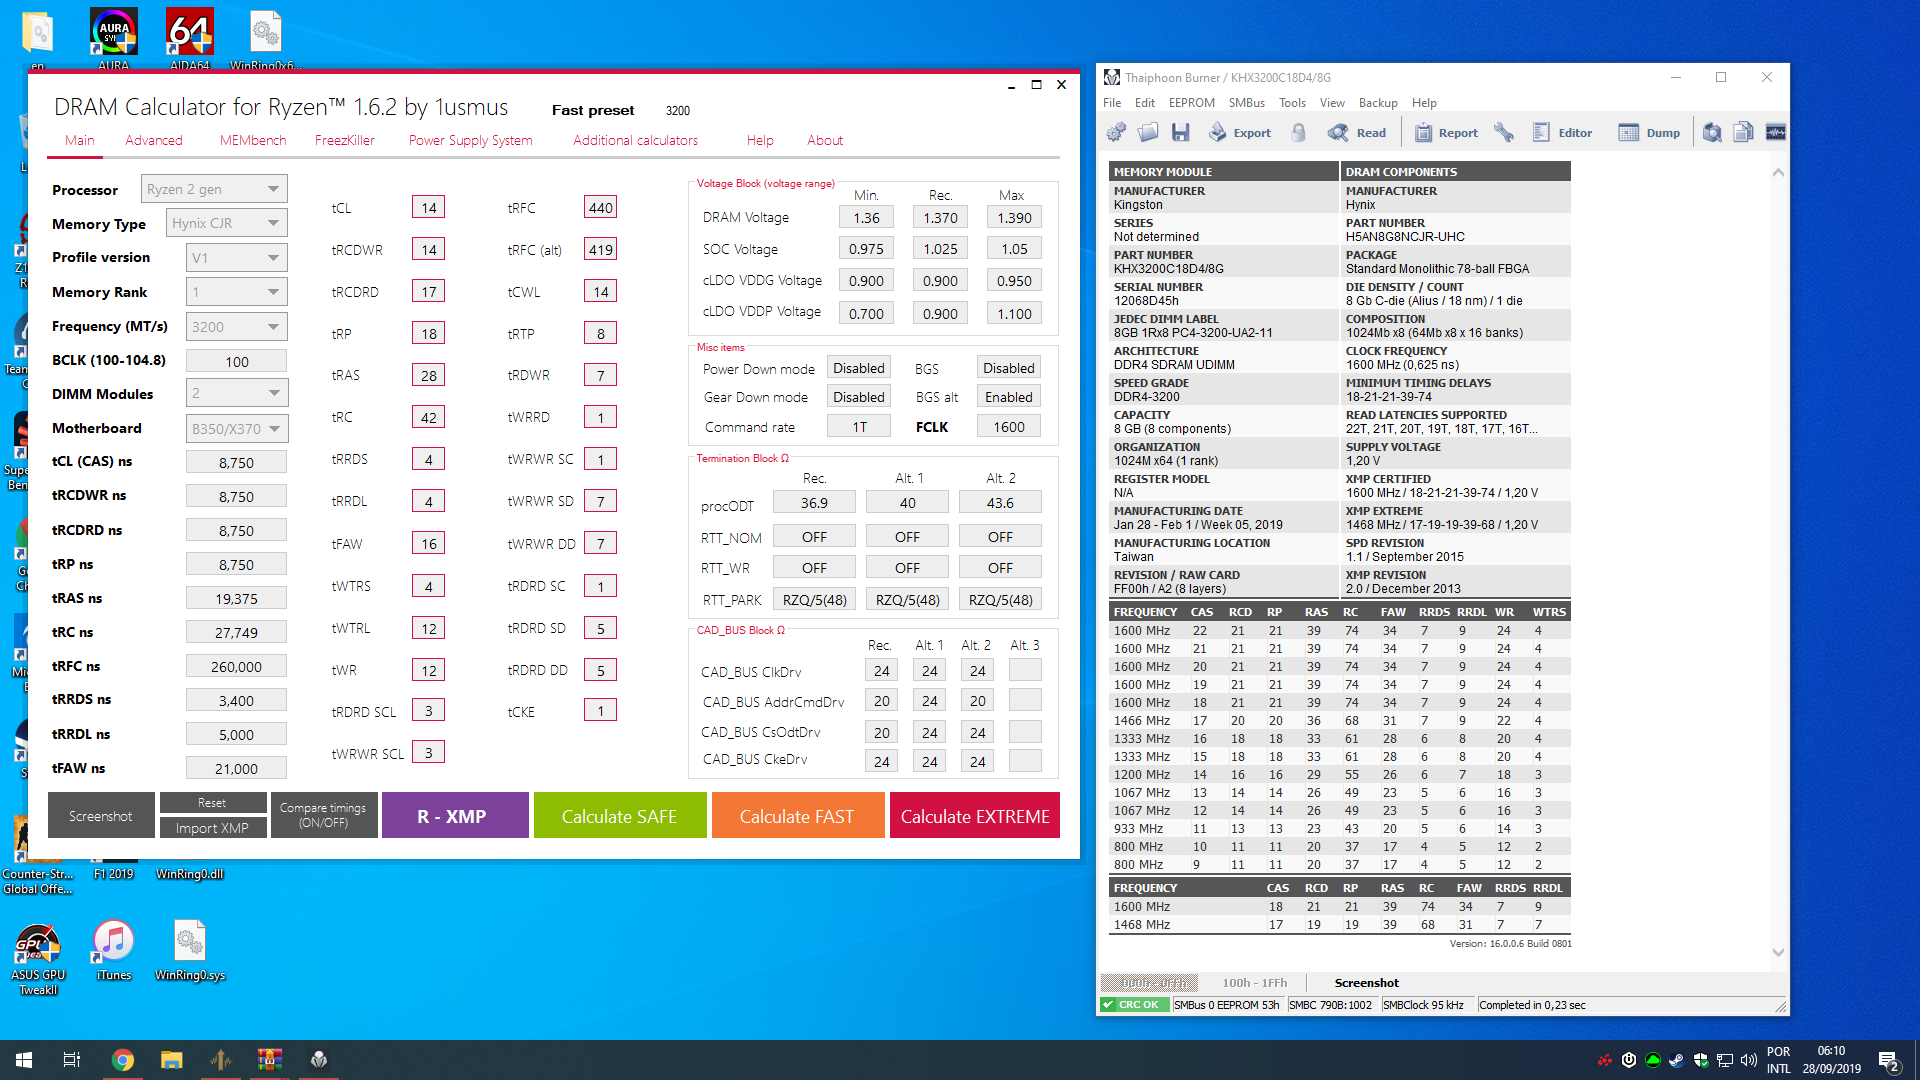Click the DRAM Calculator Screenshot button
Viewport: 1920px width, 1080px height.
pyautogui.click(x=101, y=815)
